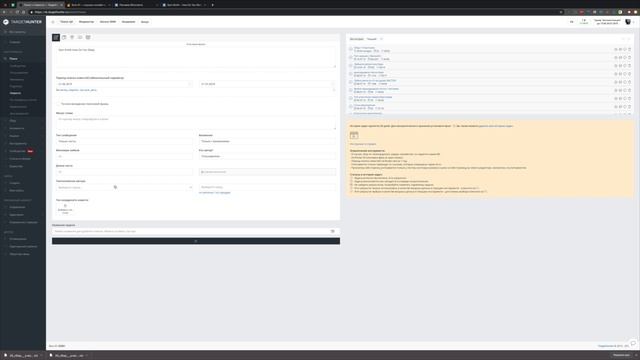This screenshot has height=360, width=640.
Task: Click the first action icon on the first task row
Action: tap(616, 49)
